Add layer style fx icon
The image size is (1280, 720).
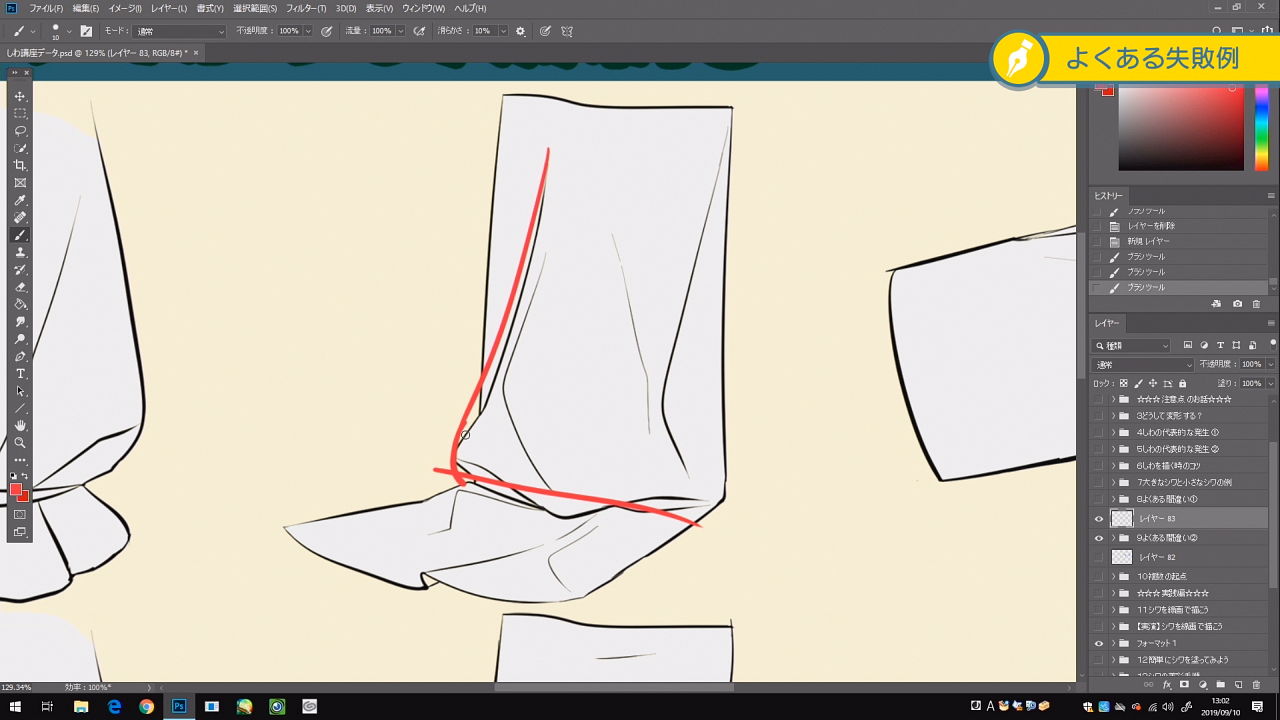tap(1166, 685)
